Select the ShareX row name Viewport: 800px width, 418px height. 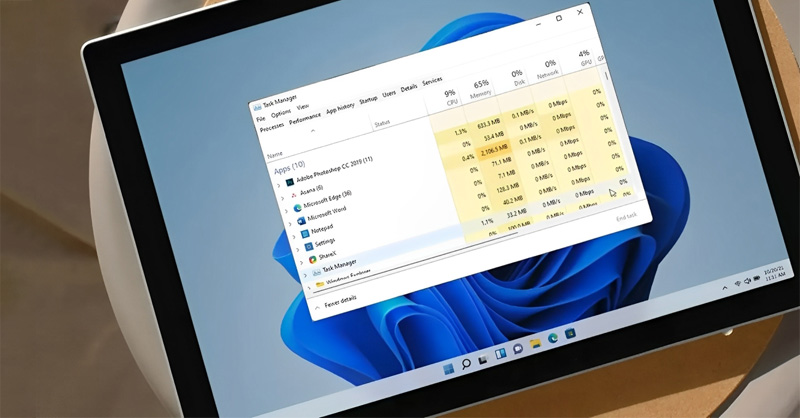(x=327, y=255)
